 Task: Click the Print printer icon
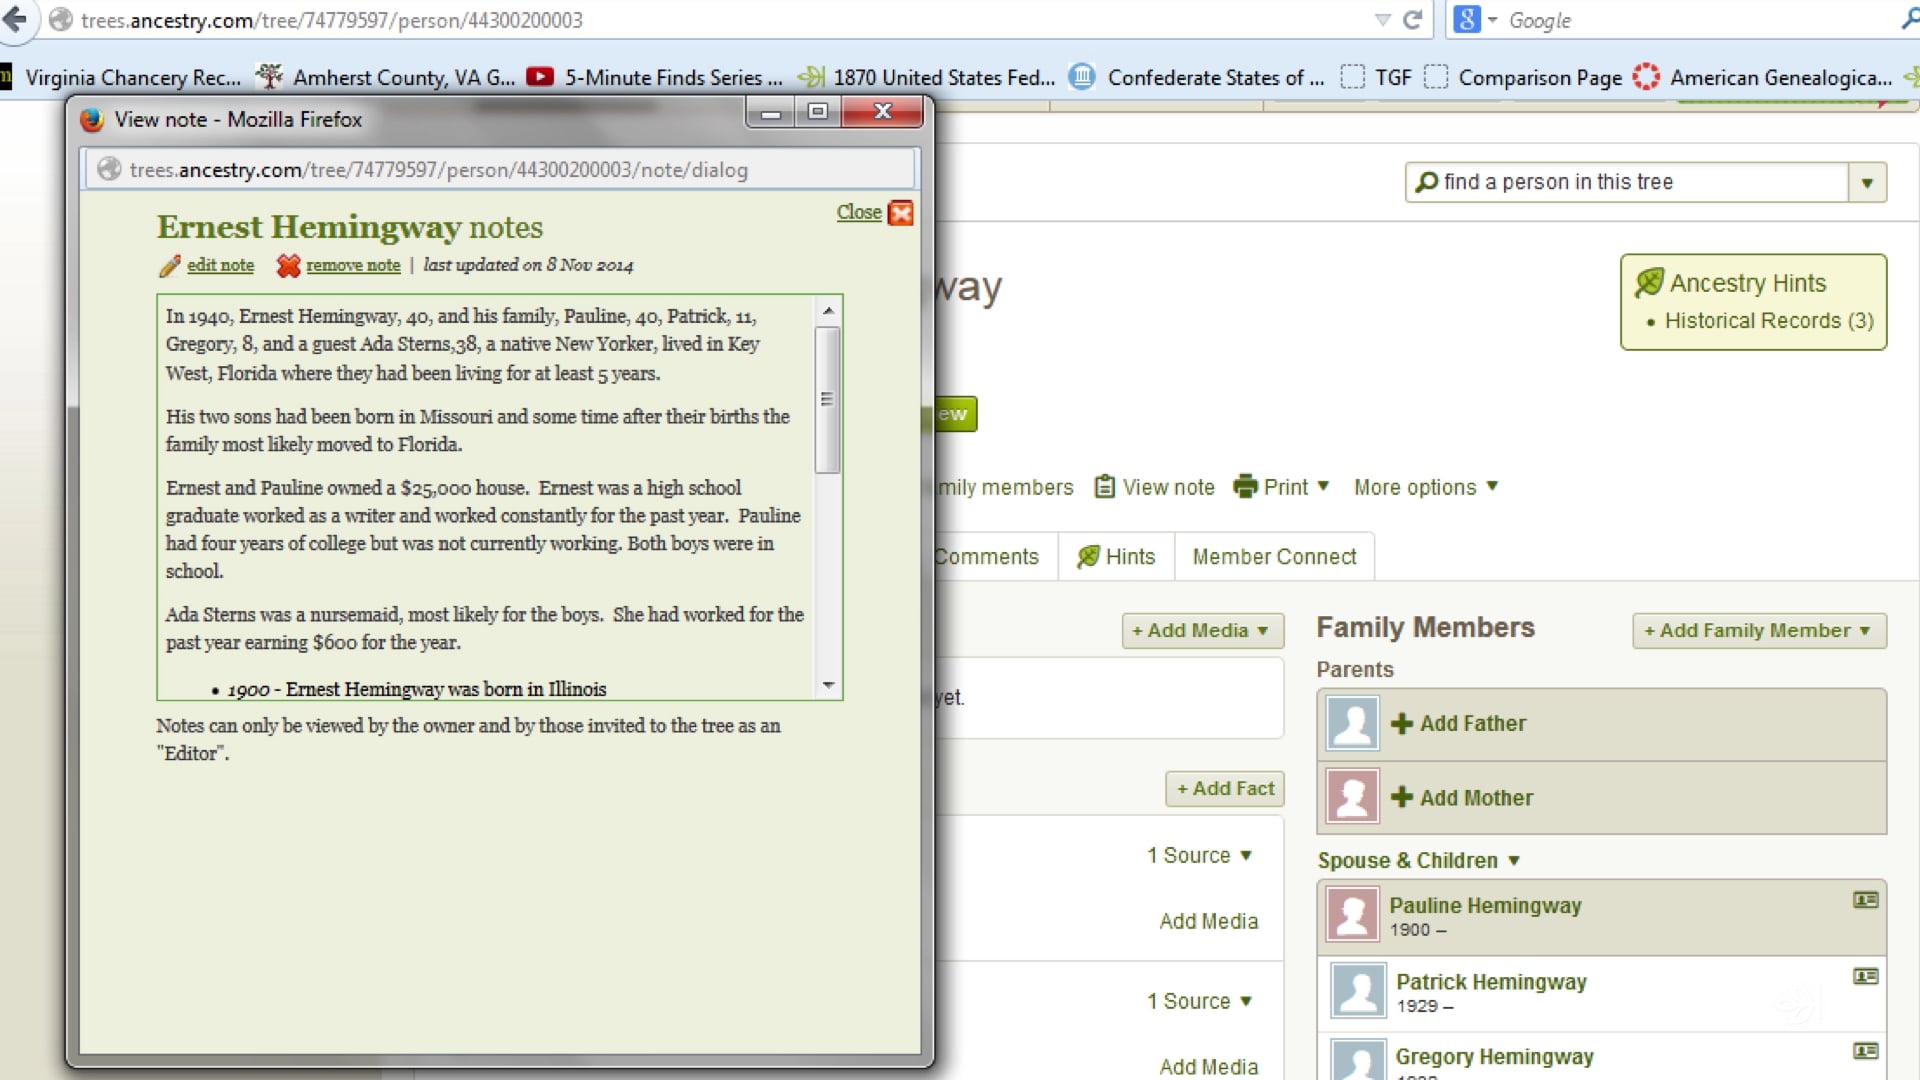click(1245, 487)
